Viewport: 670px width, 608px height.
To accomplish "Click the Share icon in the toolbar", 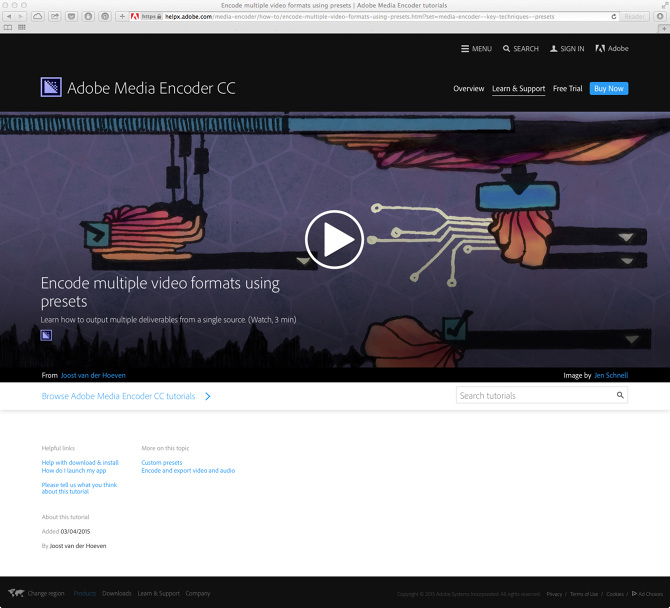I will pos(55,16).
